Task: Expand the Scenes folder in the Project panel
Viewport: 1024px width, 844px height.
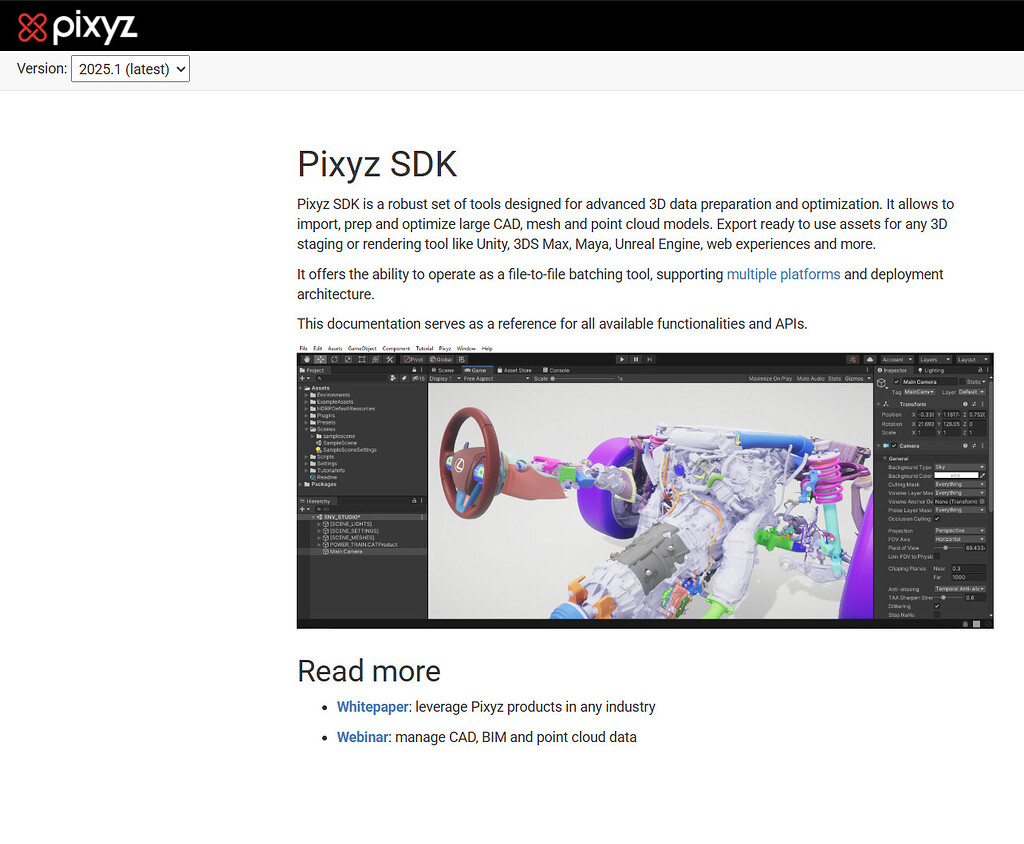Action: click(x=306, y=429)
